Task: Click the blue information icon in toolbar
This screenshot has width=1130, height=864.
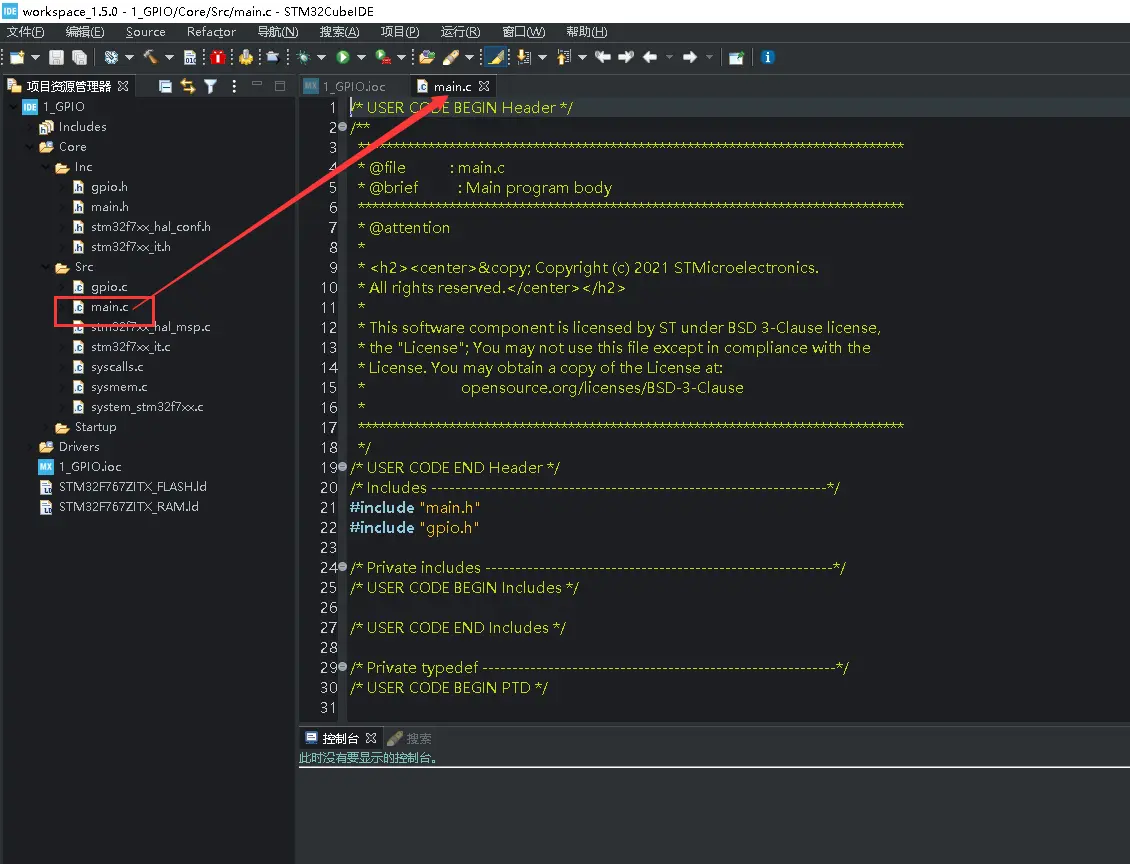Action: click(767, 57)
